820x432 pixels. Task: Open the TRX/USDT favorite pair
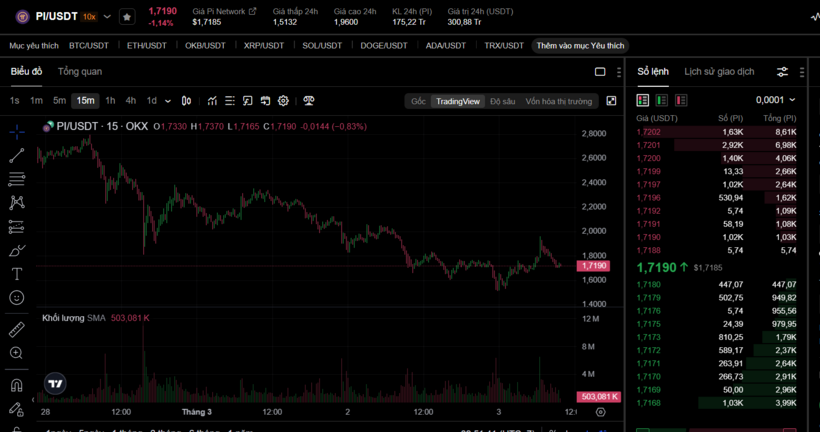point(504,46)
